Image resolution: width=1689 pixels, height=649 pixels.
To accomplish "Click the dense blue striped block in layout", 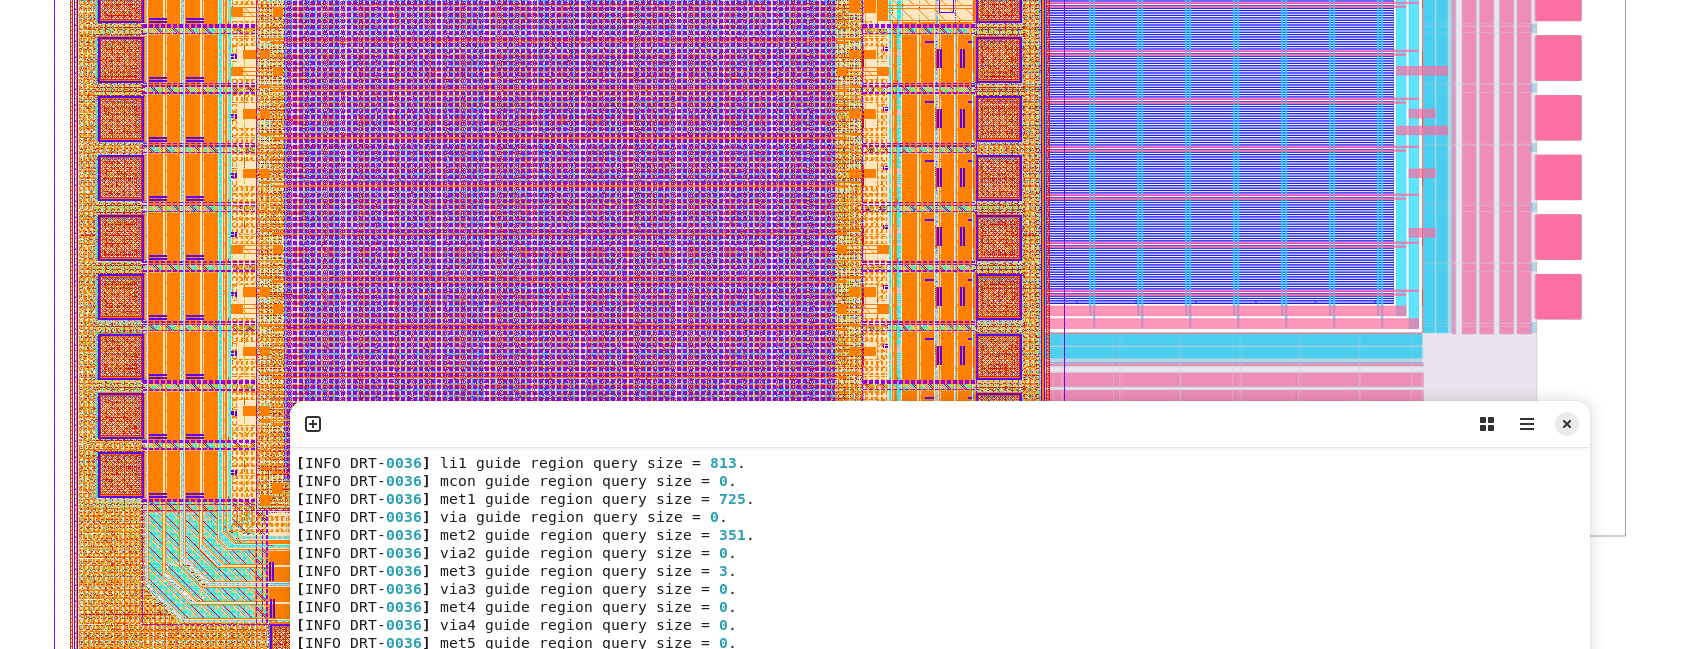I will (x=1220, y=150).
